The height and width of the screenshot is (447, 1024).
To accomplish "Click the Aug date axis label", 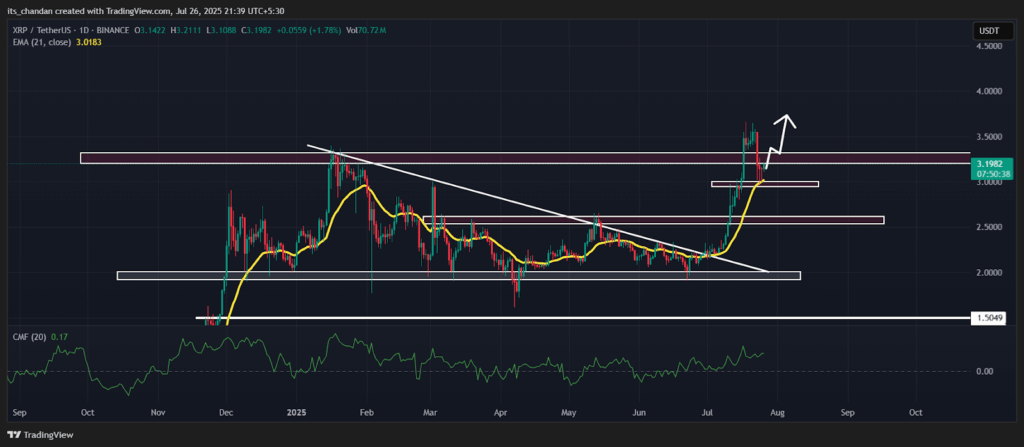I will click(777, 413).
